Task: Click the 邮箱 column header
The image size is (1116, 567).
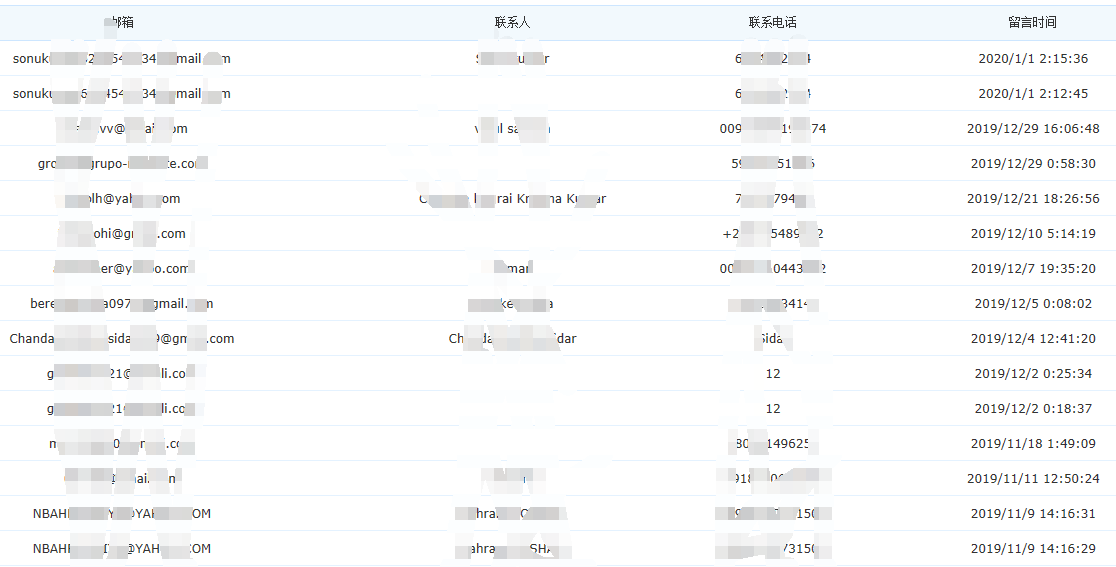Action: click(121, 22)
